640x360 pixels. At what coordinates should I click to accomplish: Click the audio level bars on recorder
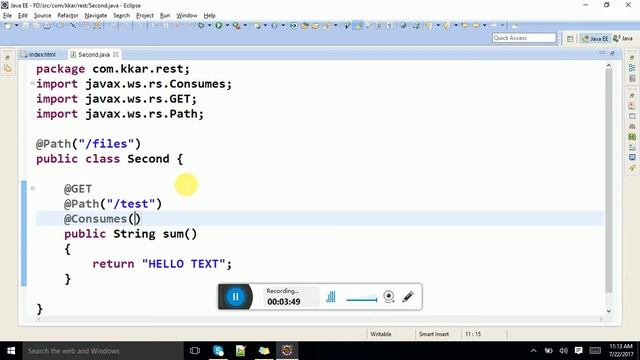[331, 297]
